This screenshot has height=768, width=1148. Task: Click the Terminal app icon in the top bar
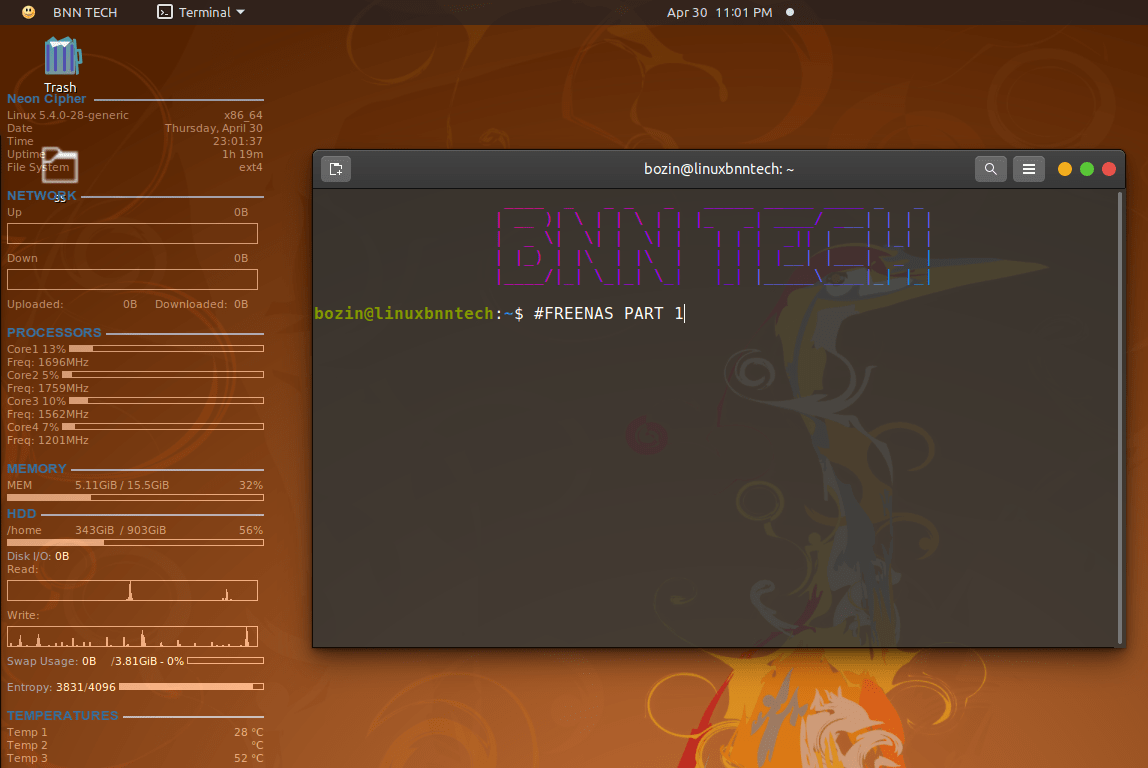click(x=163, y=12)
